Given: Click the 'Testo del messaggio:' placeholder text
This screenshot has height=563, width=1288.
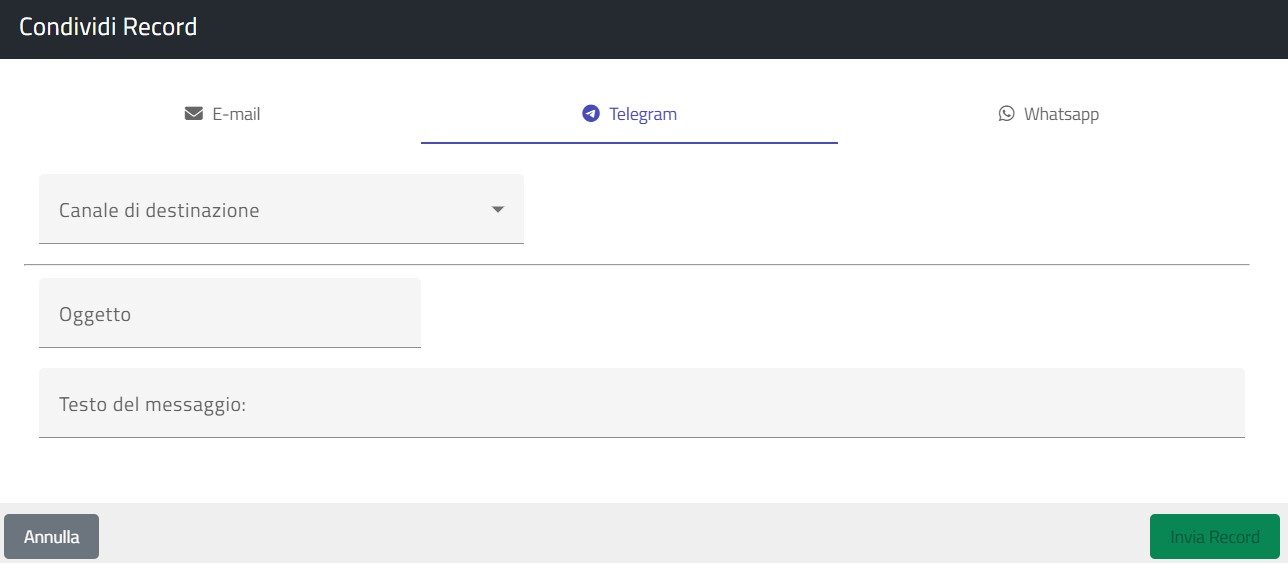Looking at the screenshot, I should (152, 404).
